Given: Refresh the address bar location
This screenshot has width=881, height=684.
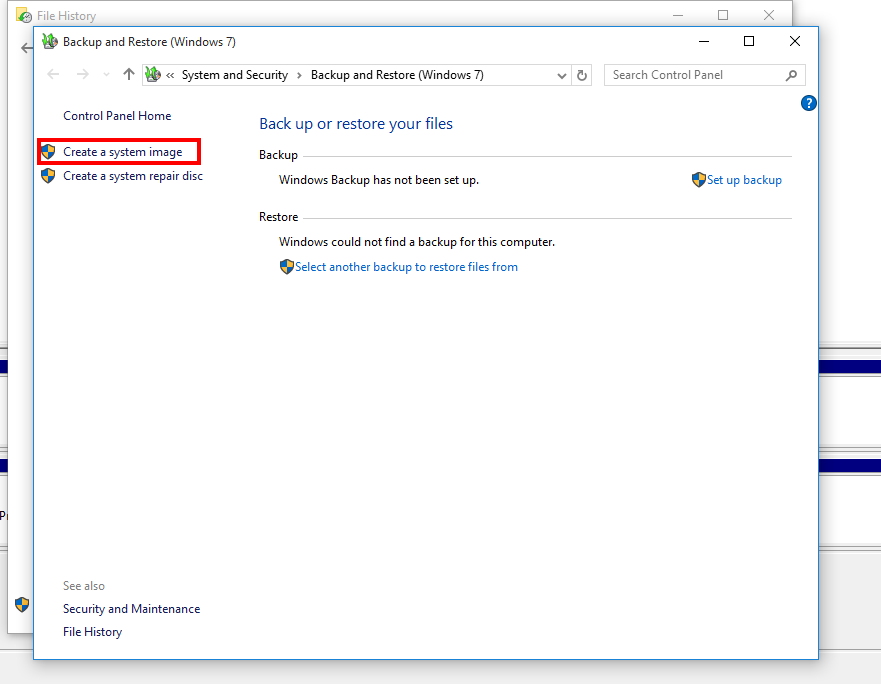Looking at the screenshot, I should click(584, 75).
